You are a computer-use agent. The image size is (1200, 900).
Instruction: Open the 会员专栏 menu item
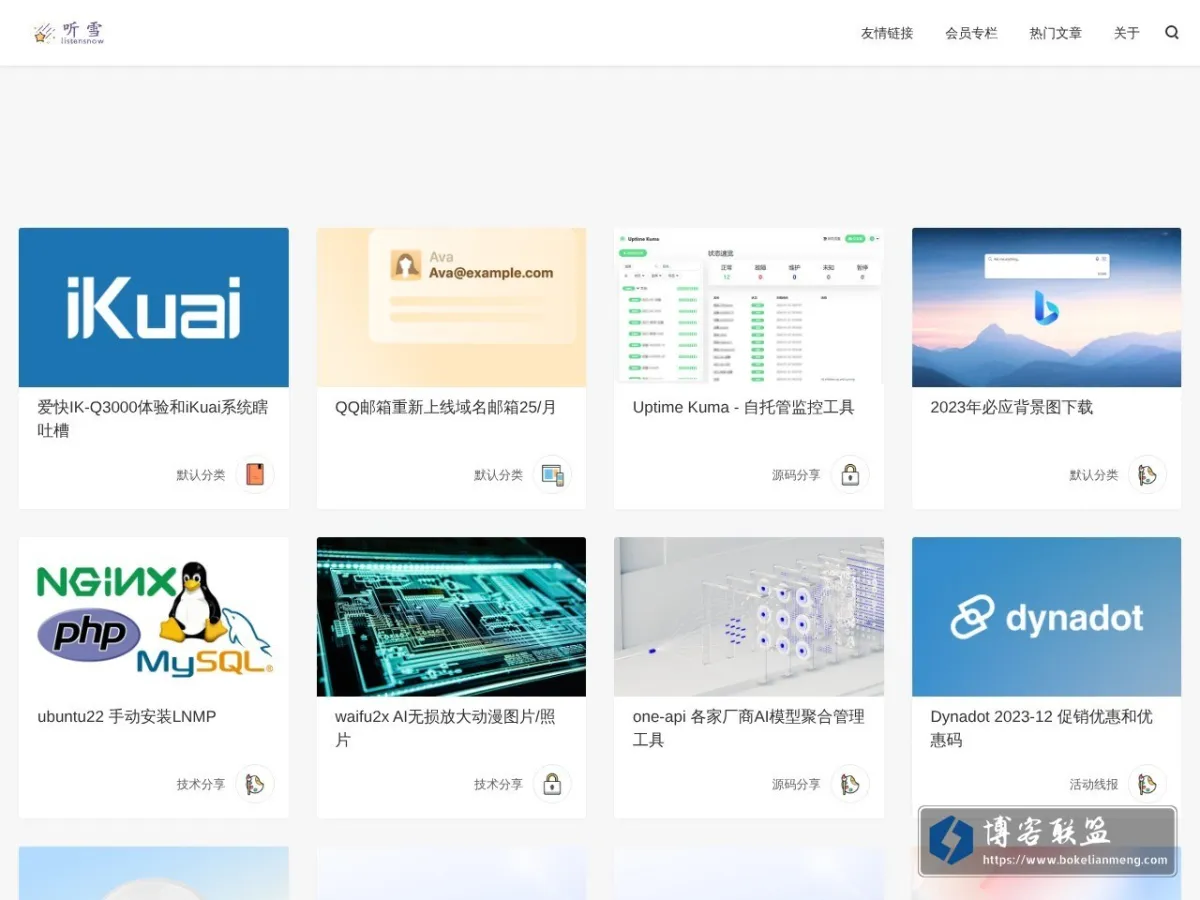pos(971,33)
